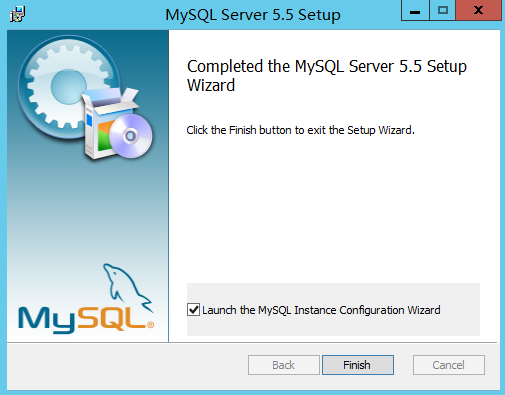Screen dimensions: 505x395
Task: Click the blue gradient banner under the gear
Action: coord(88,207)
